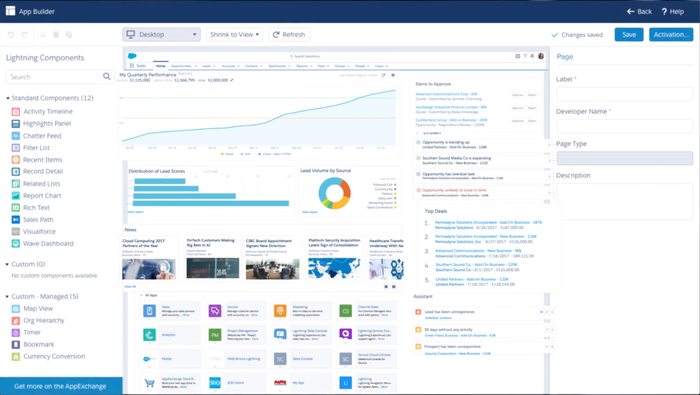Select the Timer component icon
700x395 pixels.
16,333
